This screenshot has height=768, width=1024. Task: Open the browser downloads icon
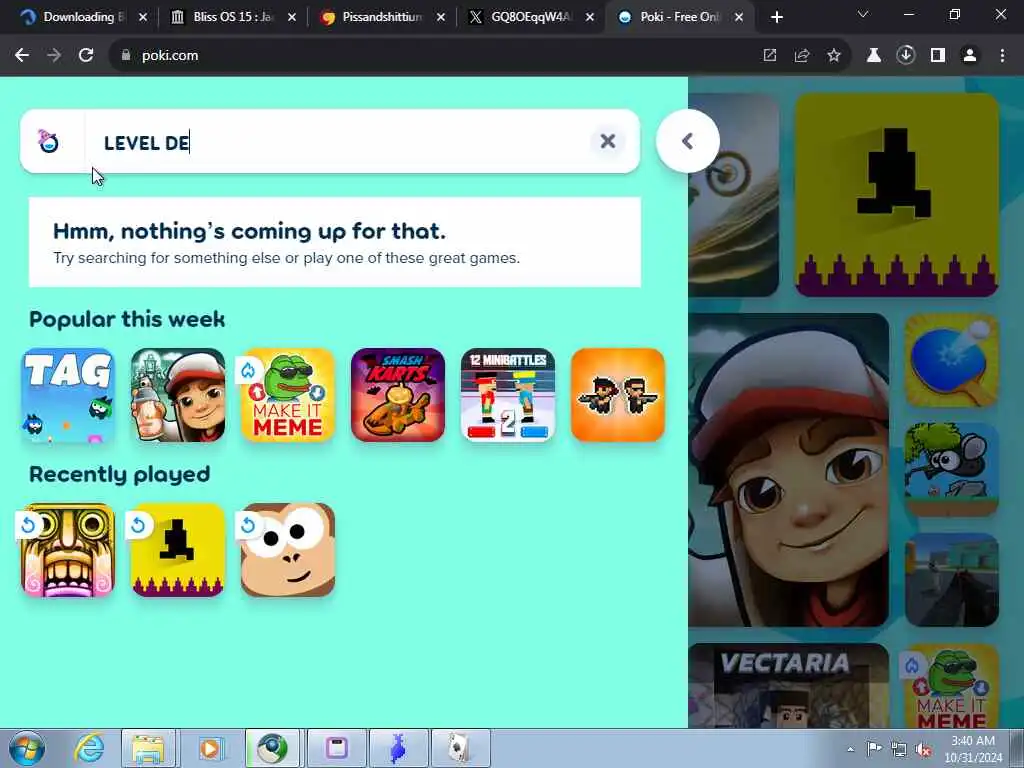click(x=906, y=56)
